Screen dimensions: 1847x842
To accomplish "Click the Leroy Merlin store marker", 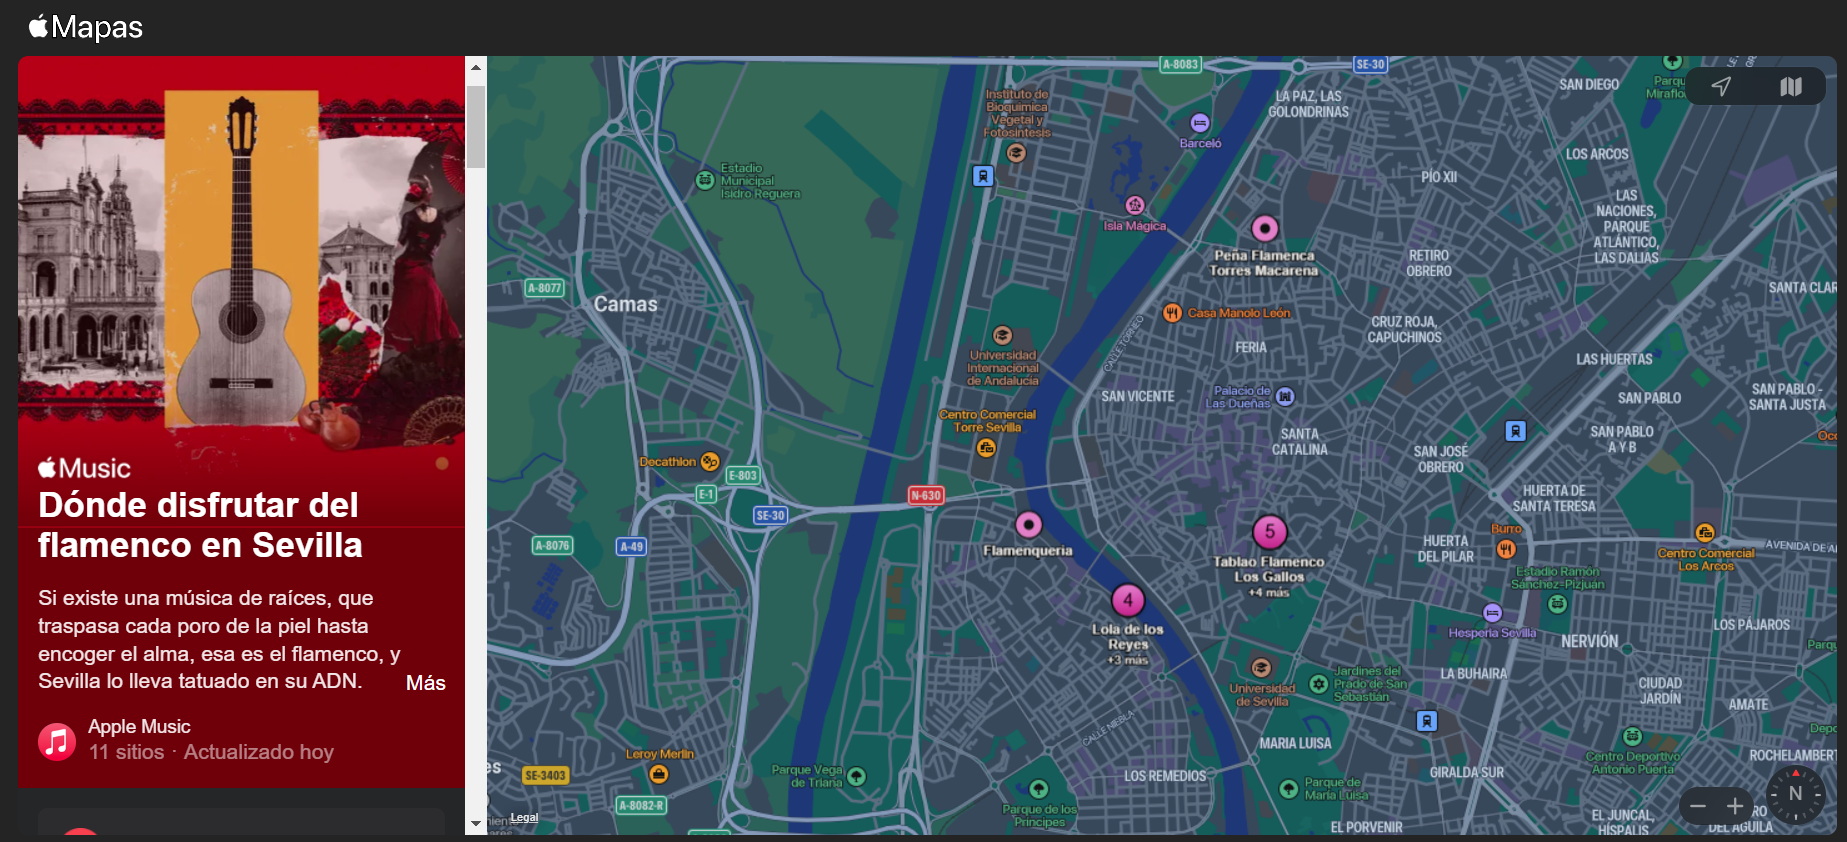I will click(x=658, y=774).
